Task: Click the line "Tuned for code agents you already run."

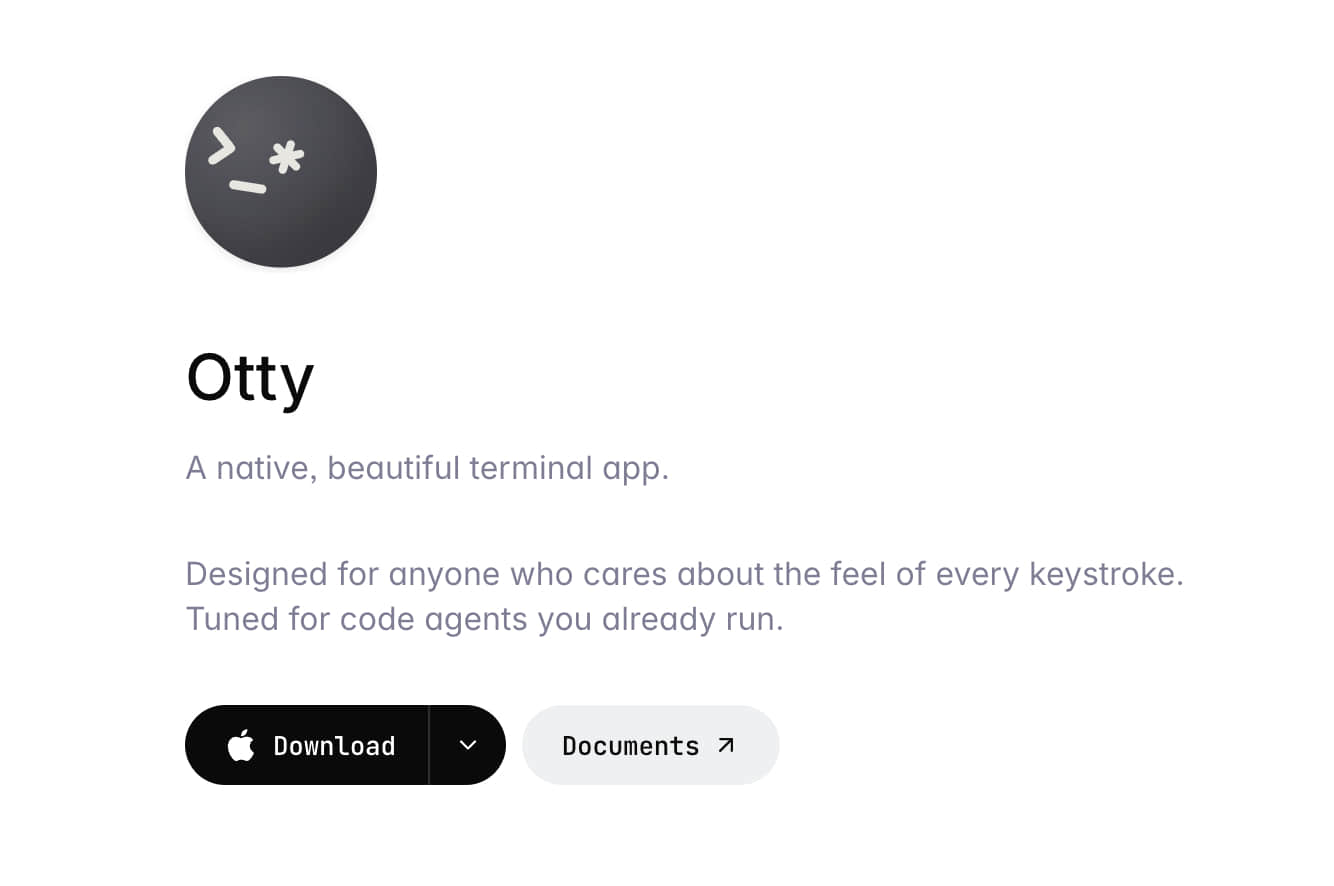Action: (x=485, y=619)
